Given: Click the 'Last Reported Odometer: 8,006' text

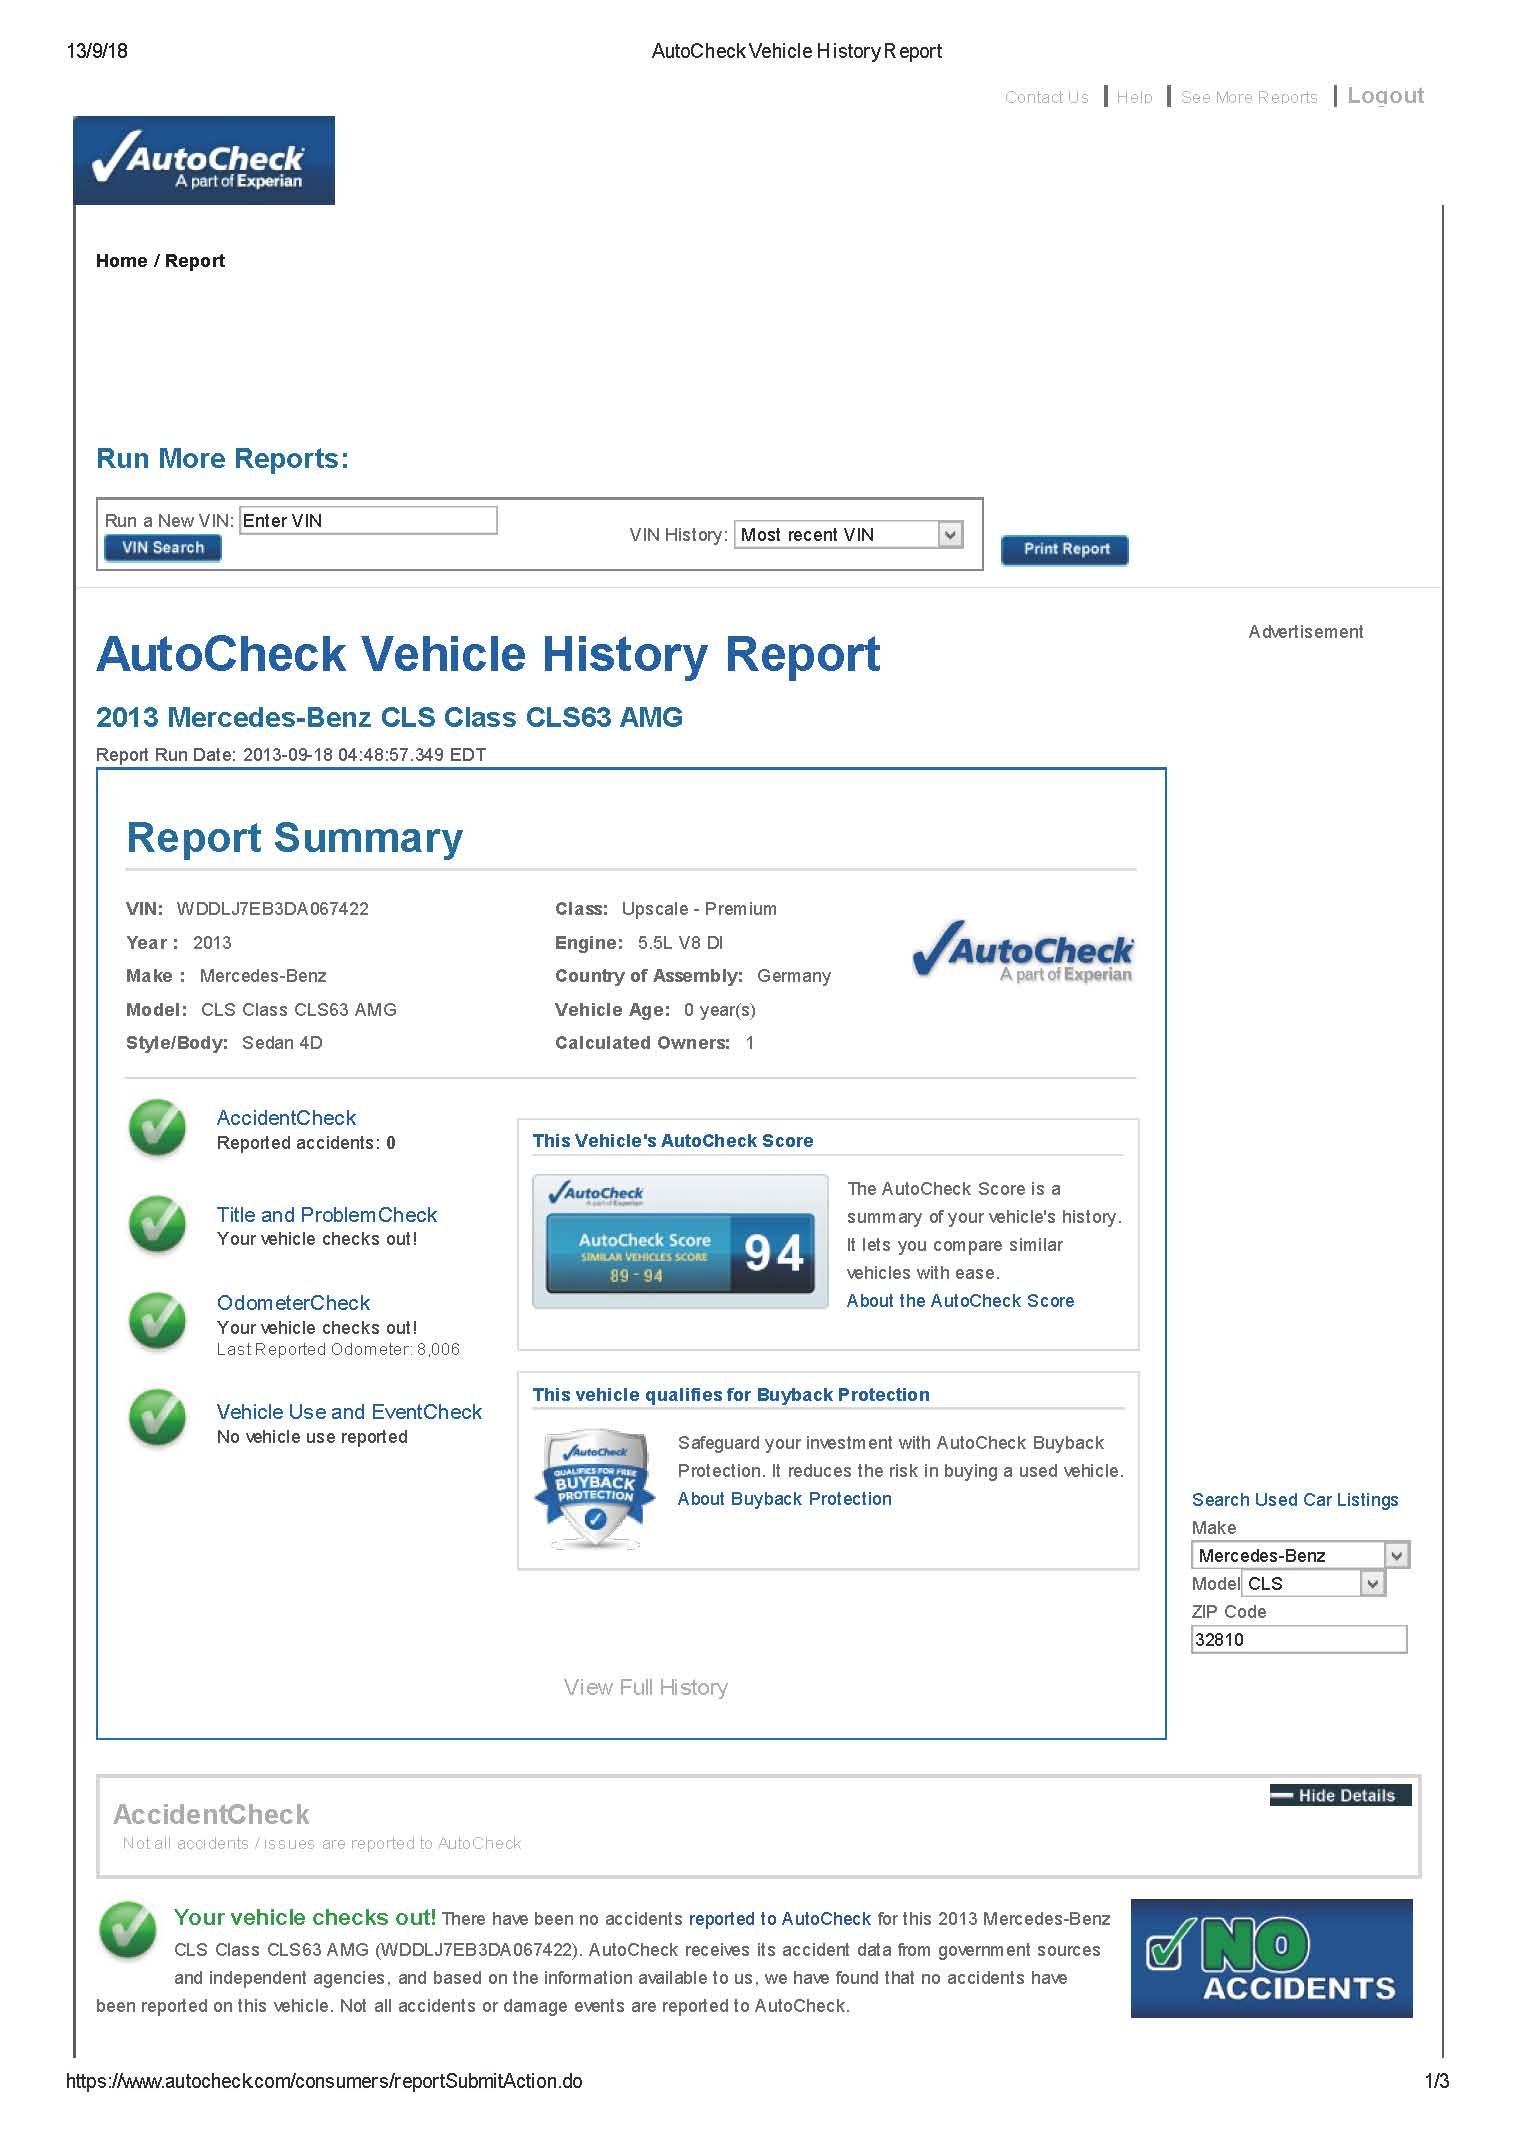Looking at the screenshot, I should [x=338, y=1350].
